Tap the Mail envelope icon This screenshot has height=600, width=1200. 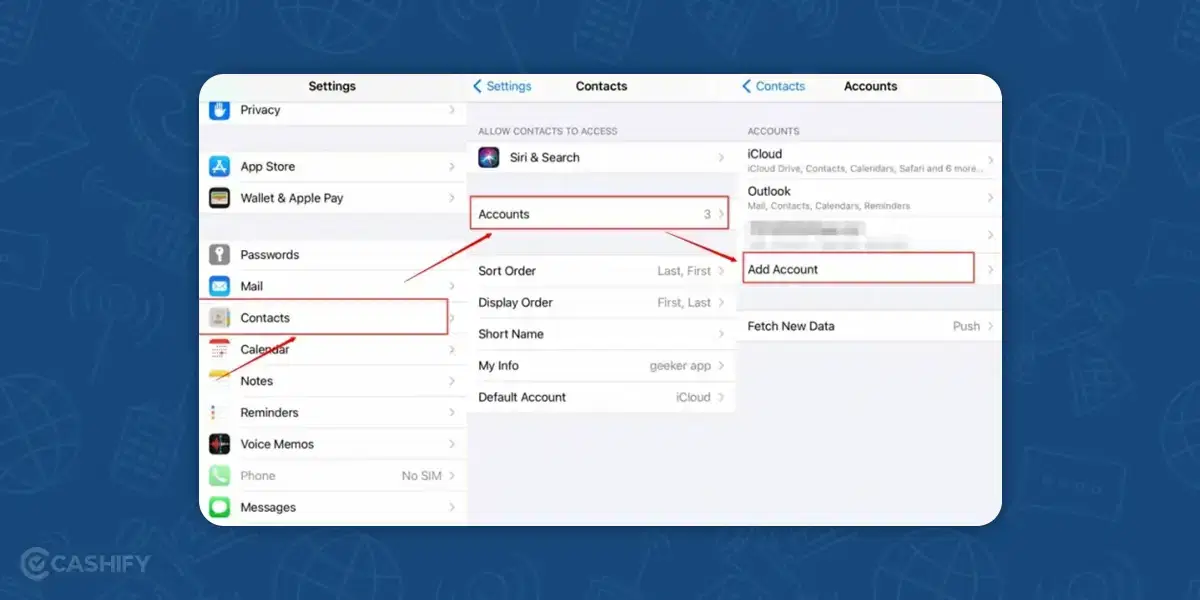(x=219, y=286)
